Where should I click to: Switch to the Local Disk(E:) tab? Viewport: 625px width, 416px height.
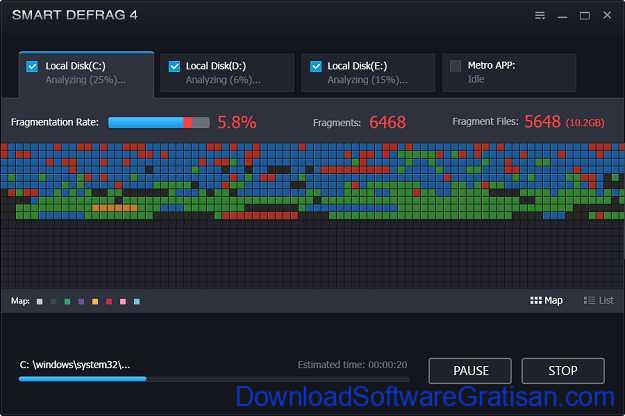[368, 73]
